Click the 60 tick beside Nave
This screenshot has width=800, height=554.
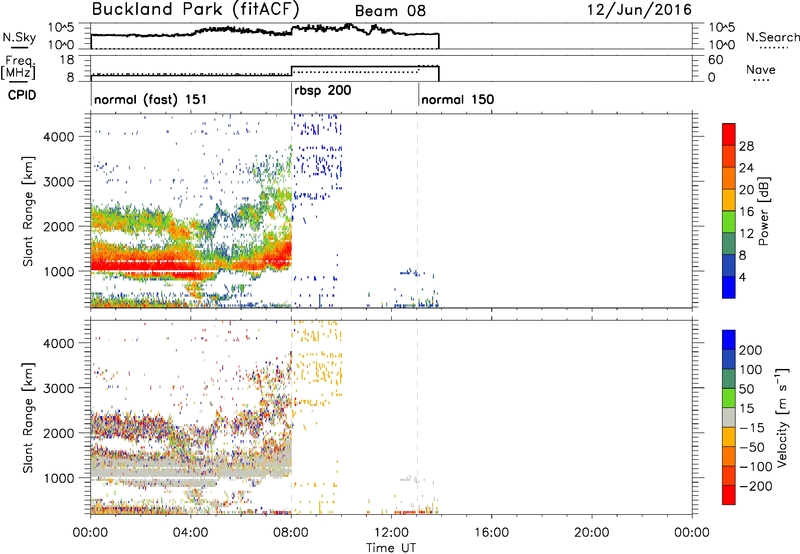pos(716,60)
